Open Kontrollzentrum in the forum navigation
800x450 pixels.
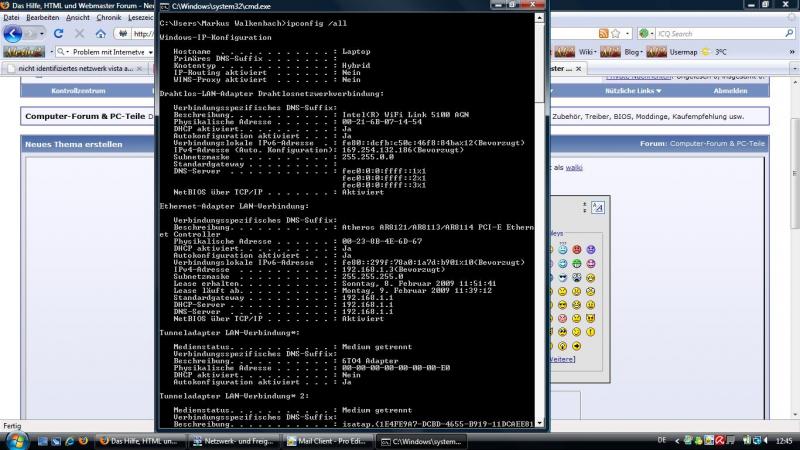coord(78,90)
